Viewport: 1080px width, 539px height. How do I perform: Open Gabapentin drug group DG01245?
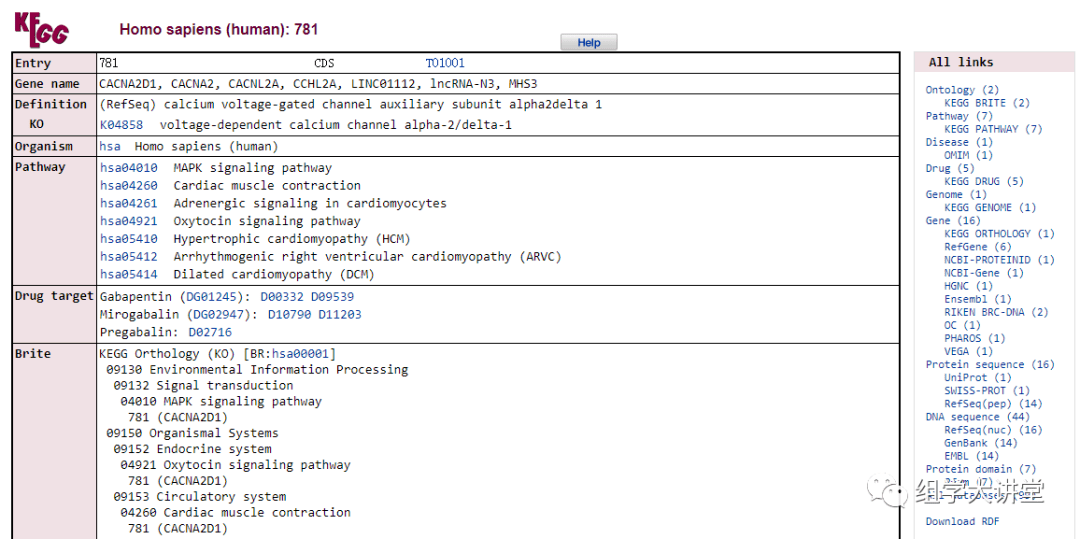(x=216, y=297)
